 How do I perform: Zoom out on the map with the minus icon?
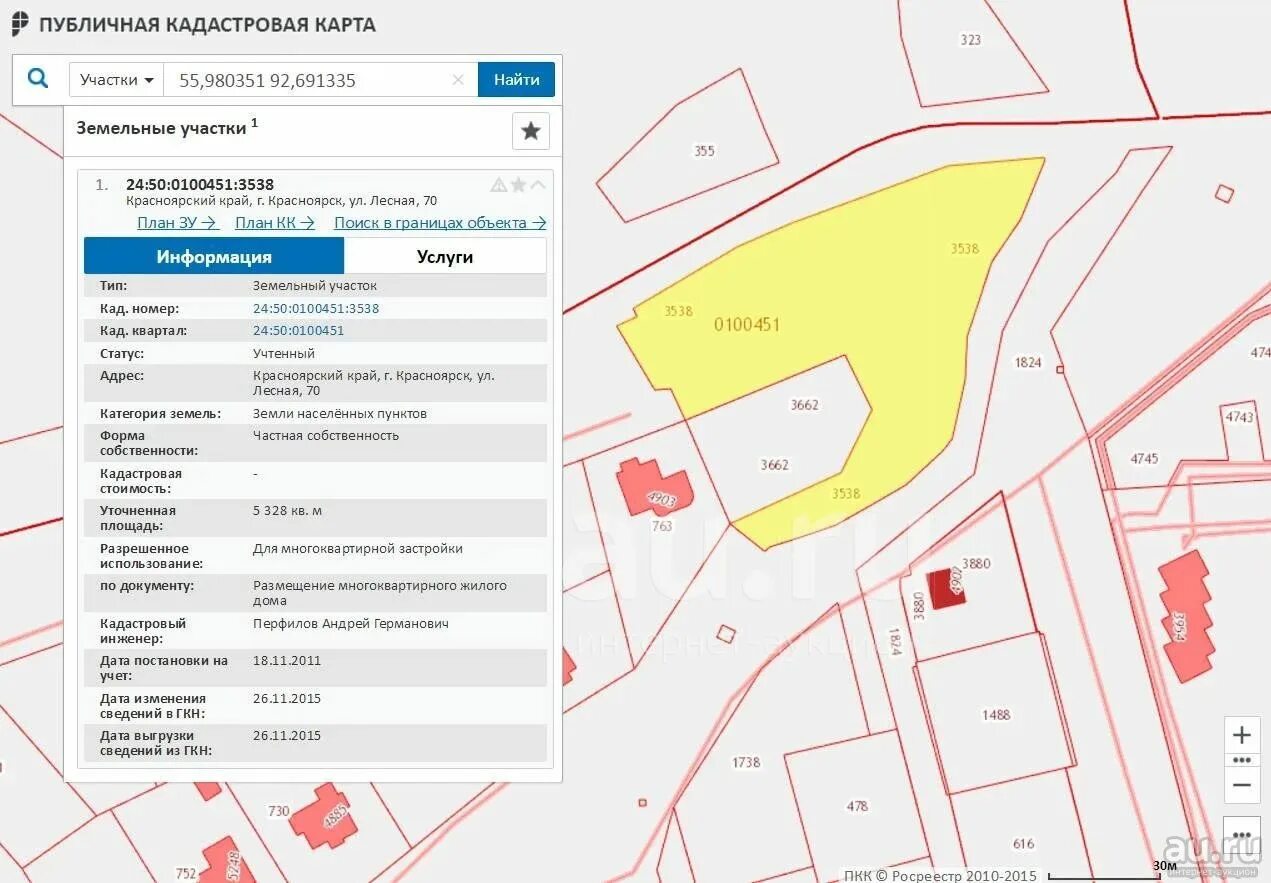pos(1241,785)
